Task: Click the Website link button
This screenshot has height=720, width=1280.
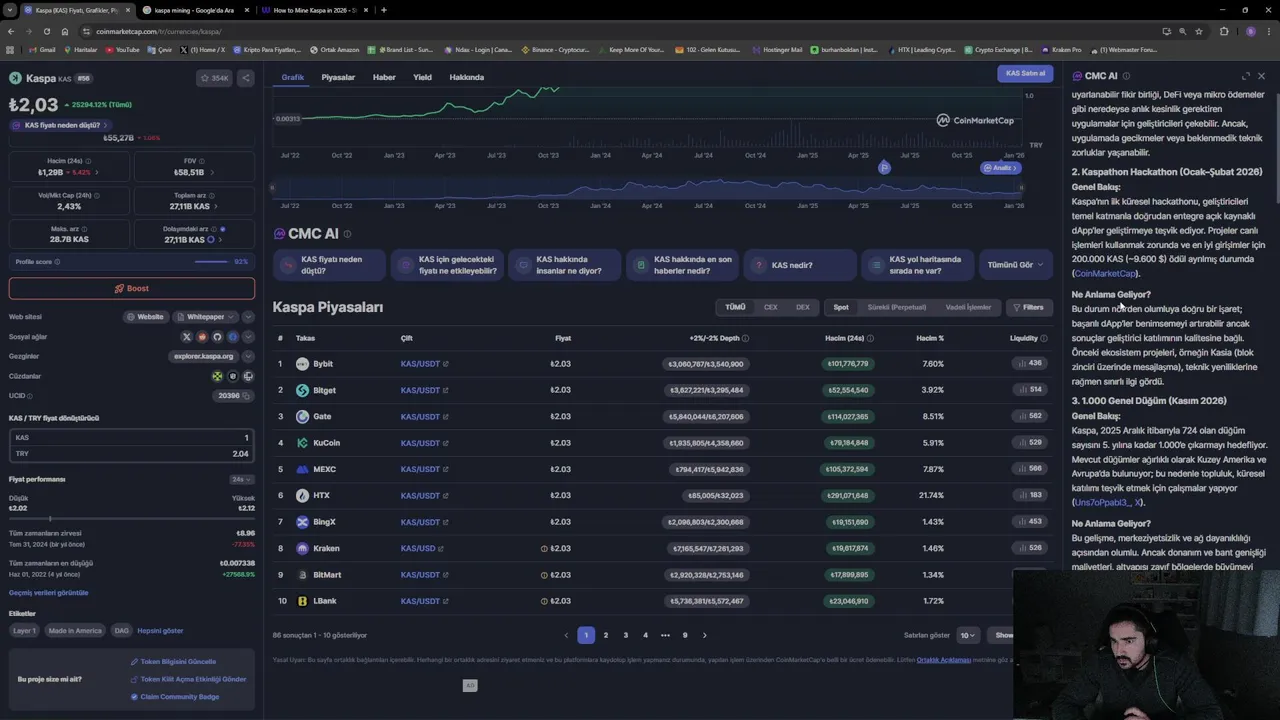Action: 145,317
